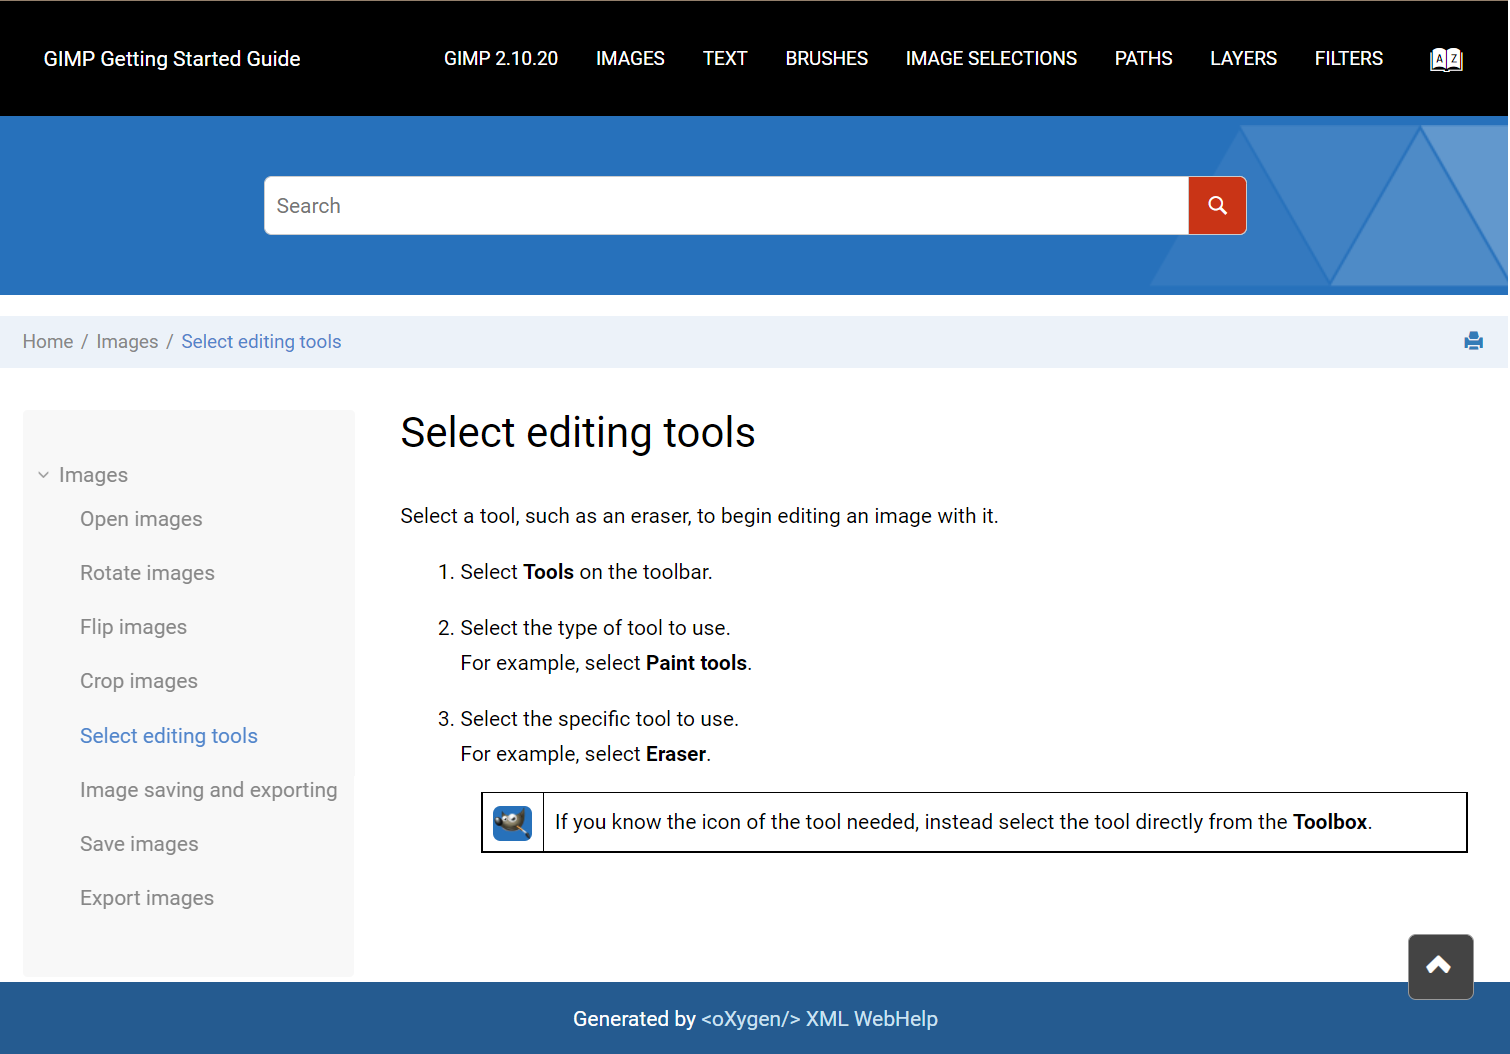
Task: Open the Flip images topic
Action: [133, 627]
